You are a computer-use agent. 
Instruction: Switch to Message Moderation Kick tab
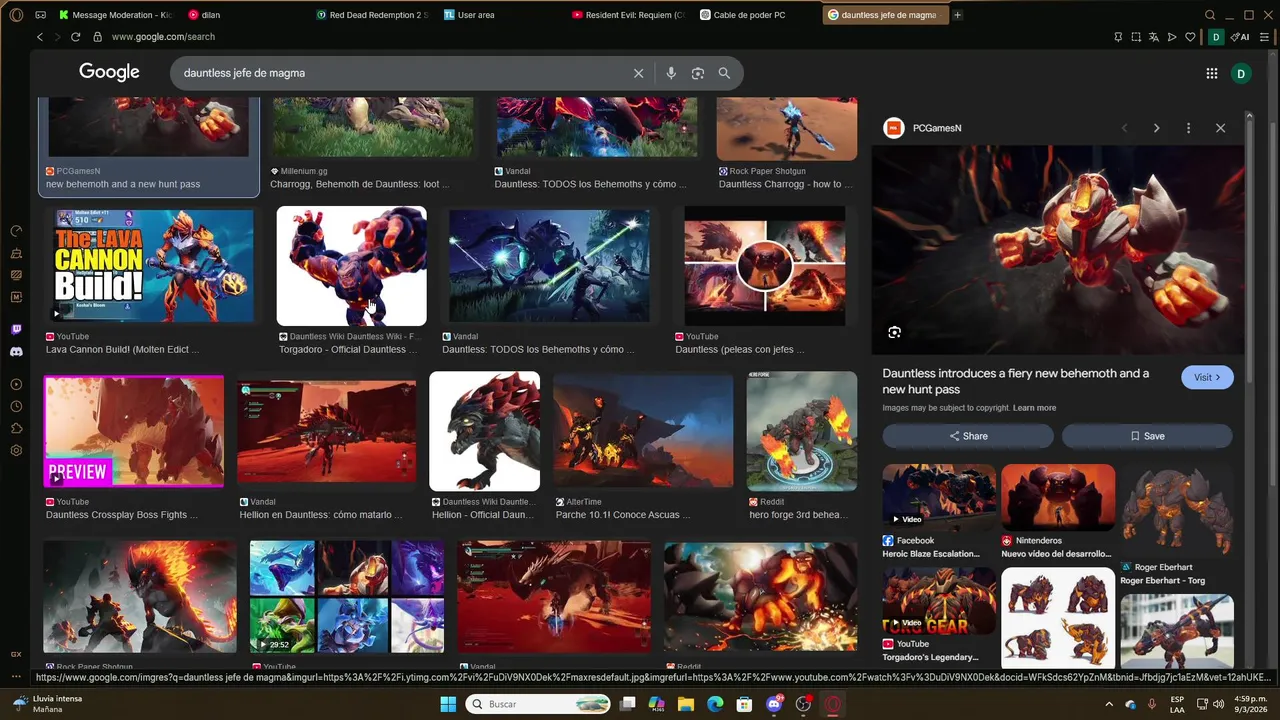tap(116, 15)
